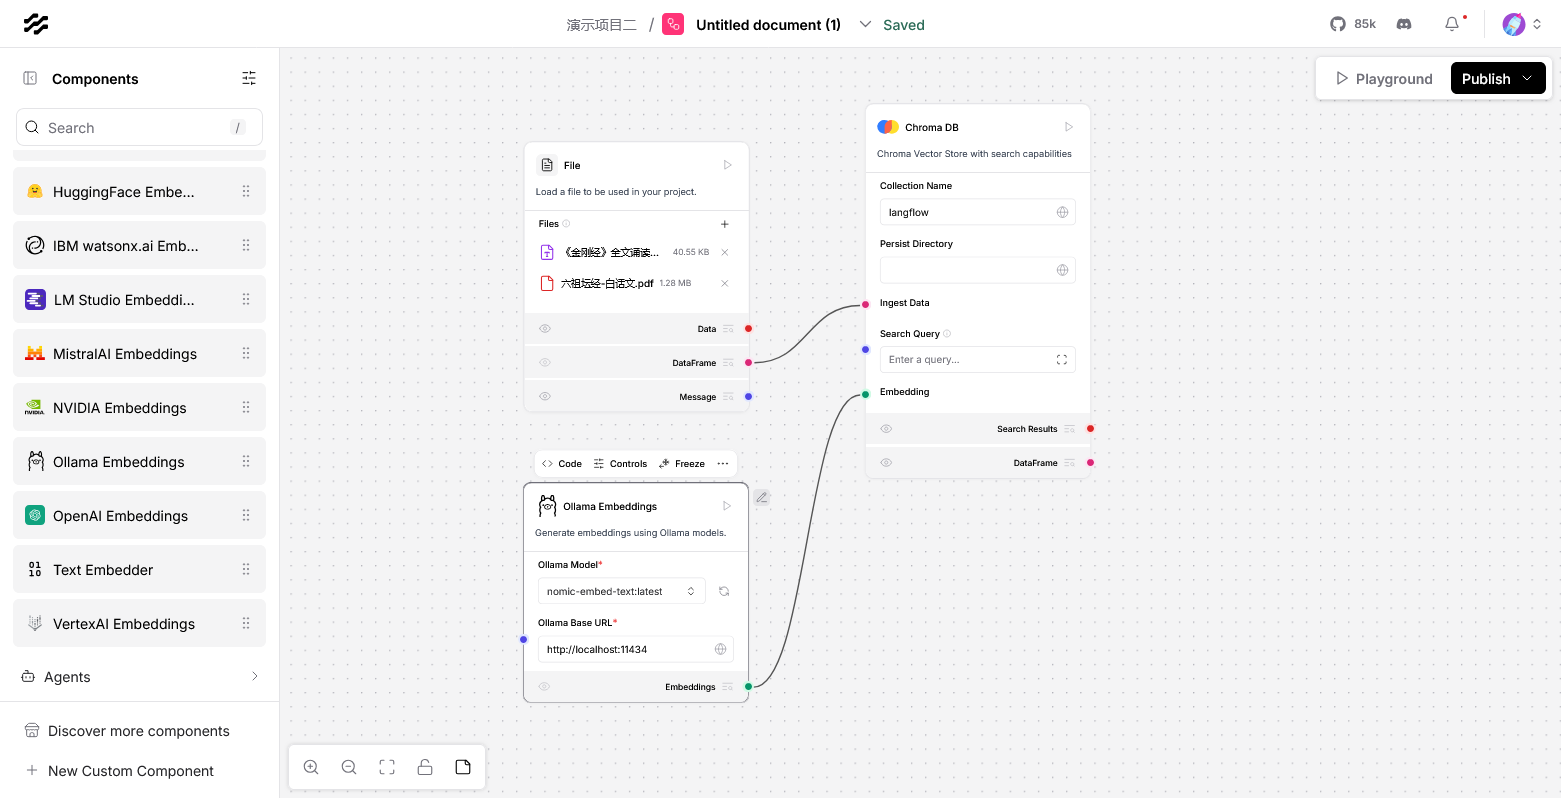1561x798 pixels.
Task: Collapse the Components sidebar panel icon
Action: click(30, 78)
